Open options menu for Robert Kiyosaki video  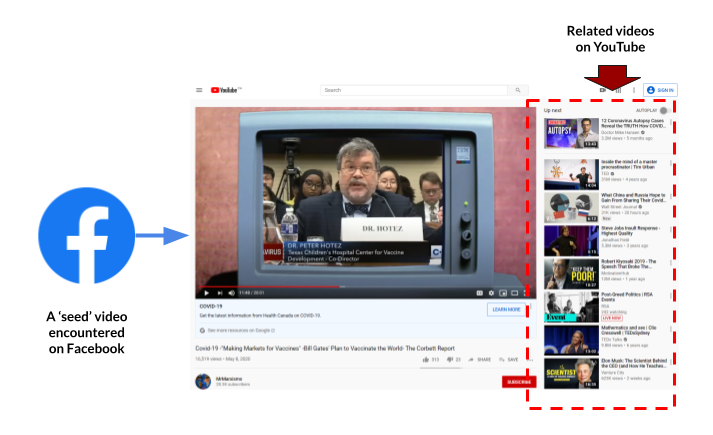[x=671, y=263]
